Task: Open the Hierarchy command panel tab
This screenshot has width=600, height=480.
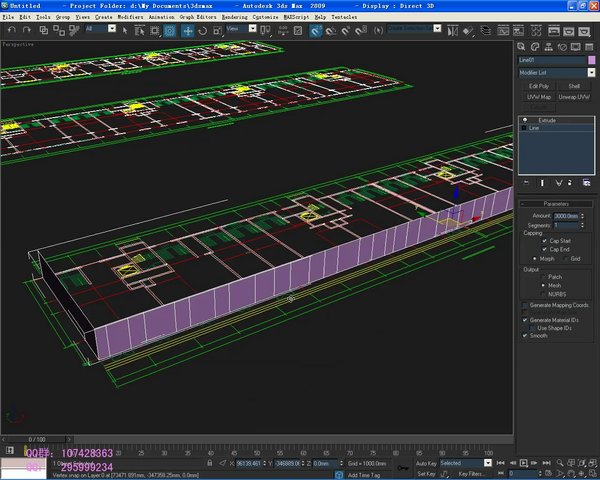Action: pos(548,47)
